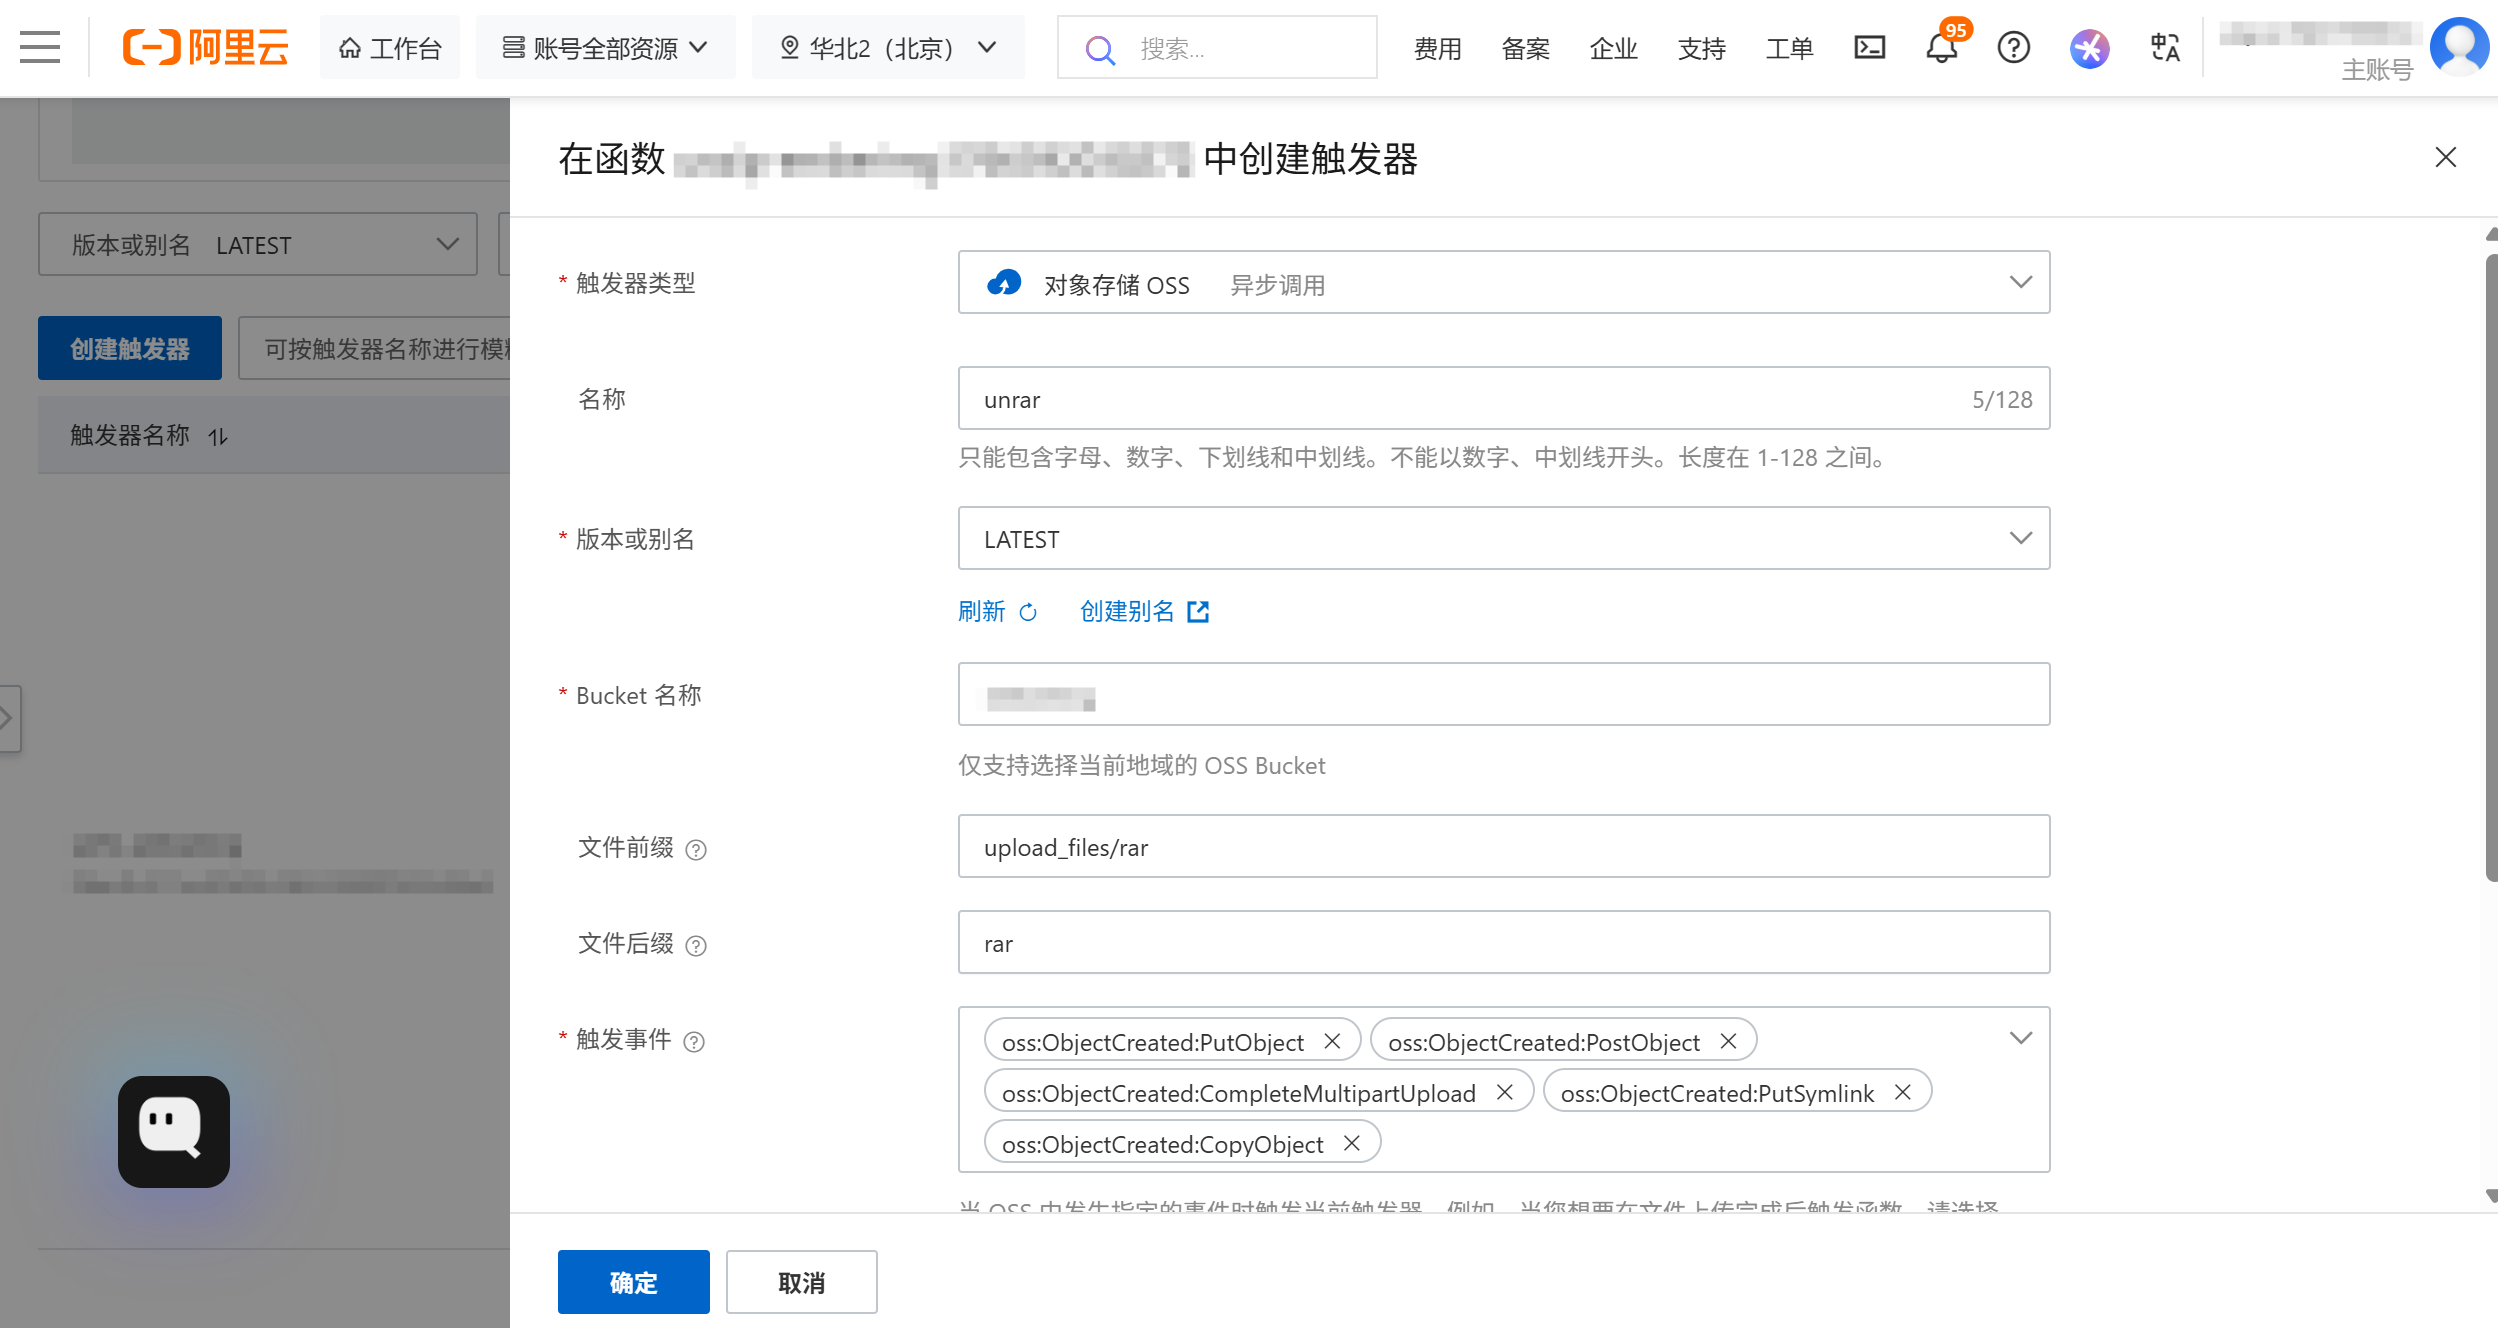Remove the oss:ObjectCreated:PutSymlink event tag
Image resolution: width=2498 pixels, height=1328 pixels.
click(x=1902, y=1092)
